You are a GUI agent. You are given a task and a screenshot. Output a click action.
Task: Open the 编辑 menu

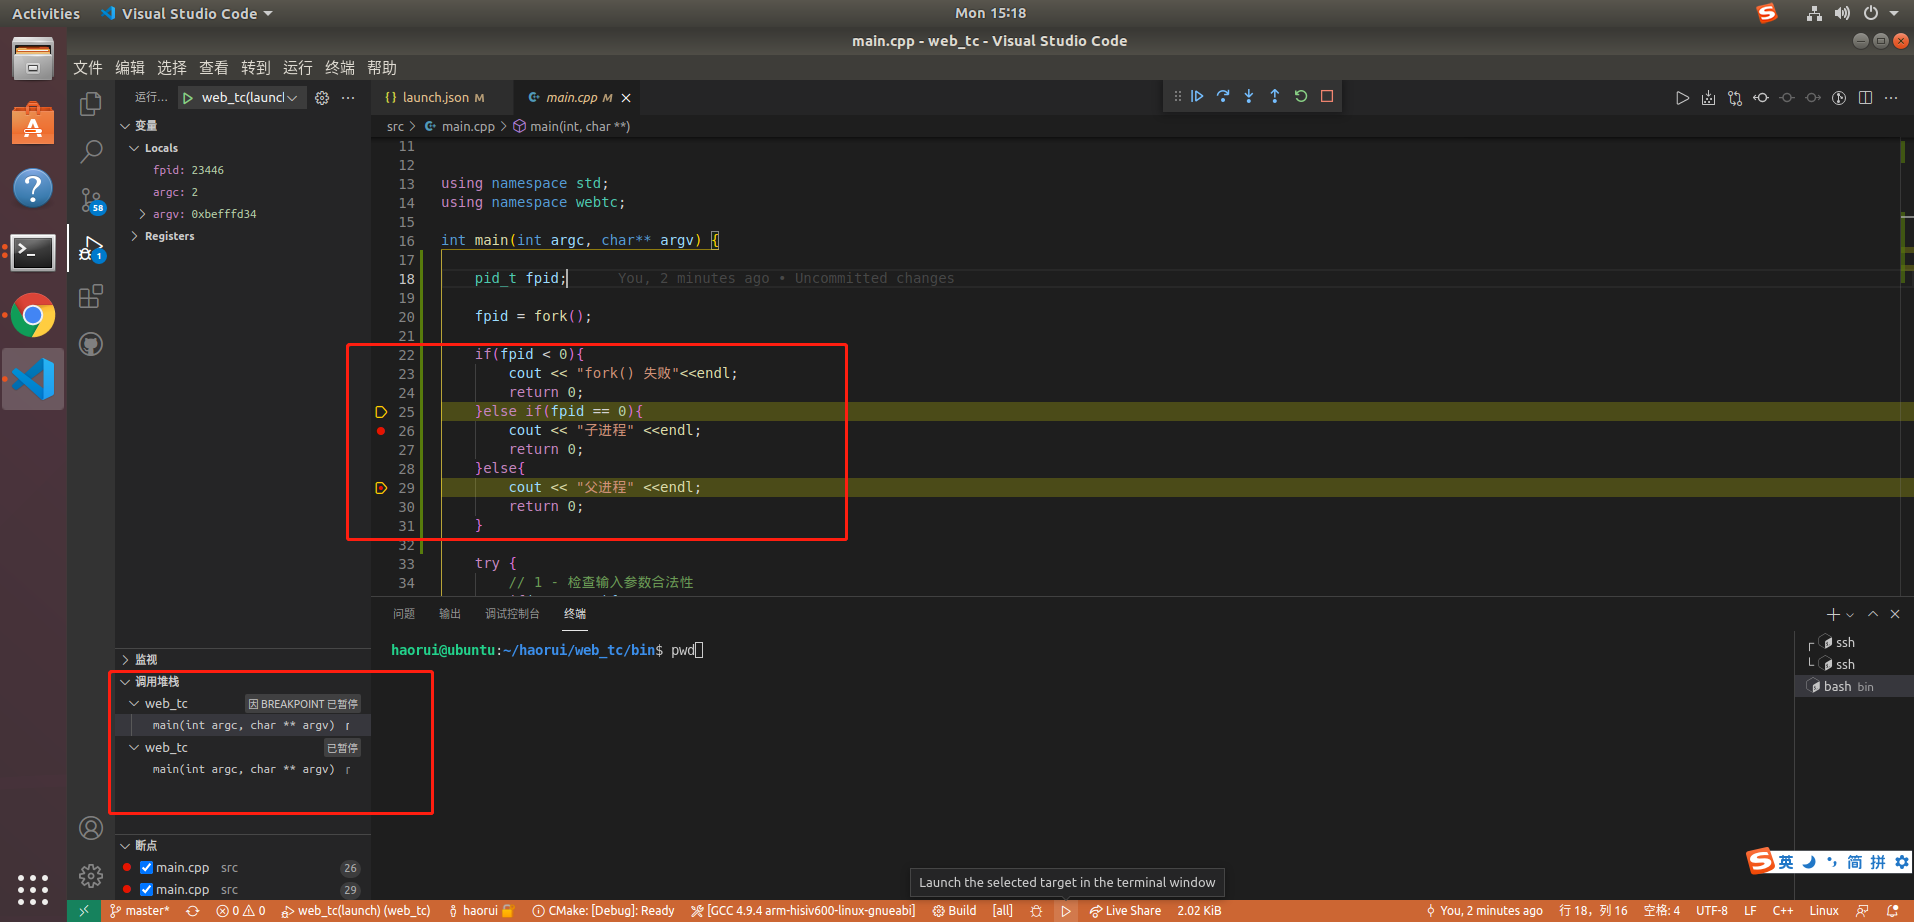pos(130,67)
